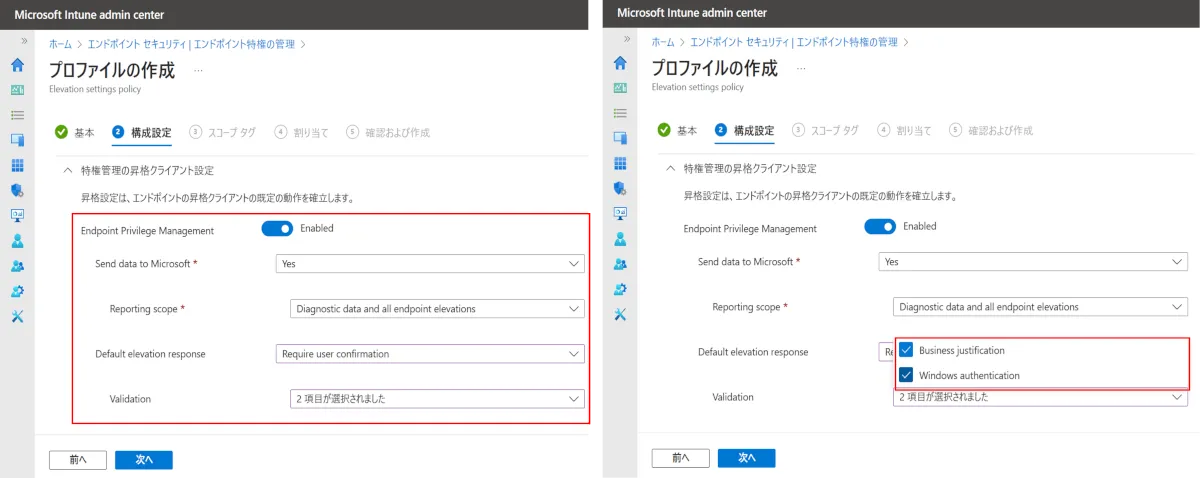Select スコープ タグ step in right window
This screenshot has width=1200, height=478.
(825, 130)
